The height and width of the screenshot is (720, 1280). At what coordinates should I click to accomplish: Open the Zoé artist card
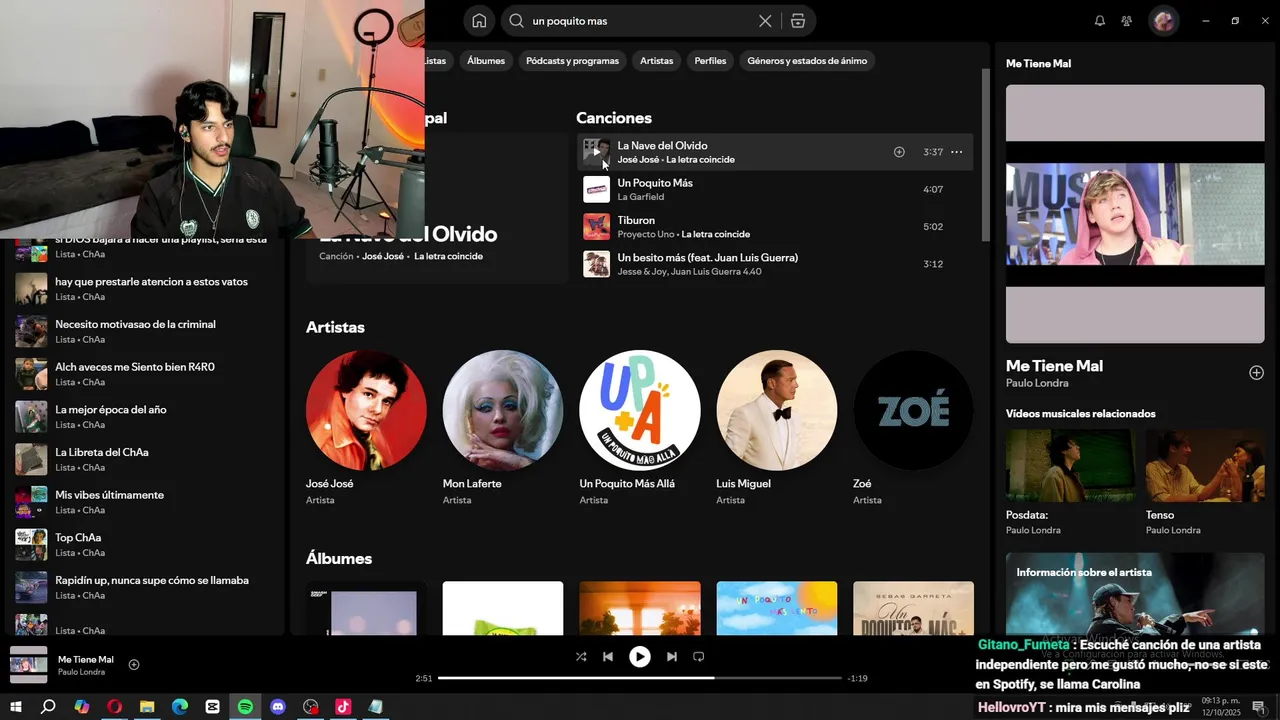tap(914, 428)
